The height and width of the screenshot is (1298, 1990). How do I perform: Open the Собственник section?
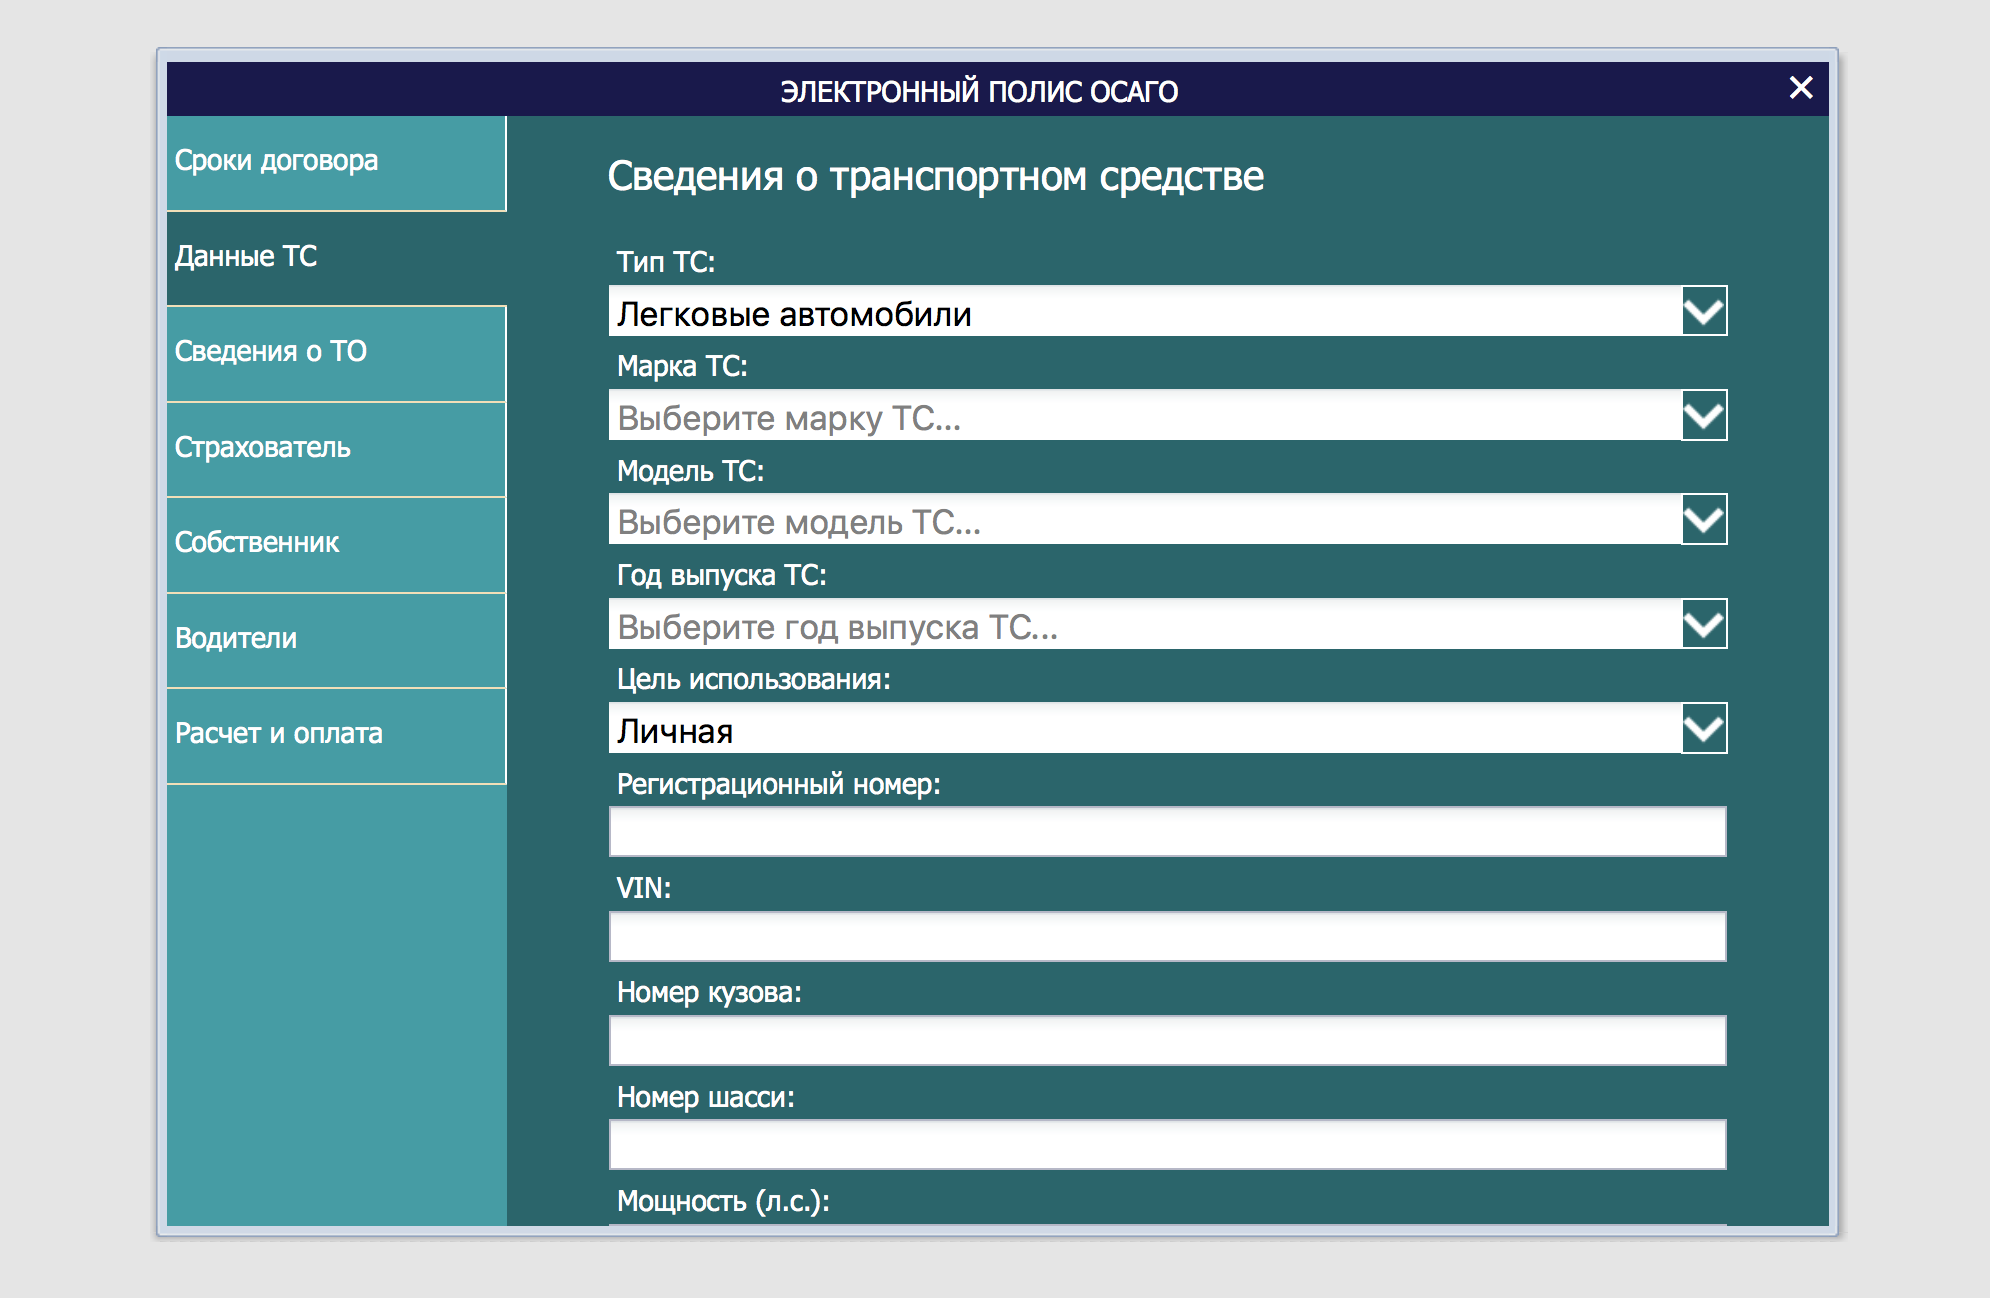[337, 545]
